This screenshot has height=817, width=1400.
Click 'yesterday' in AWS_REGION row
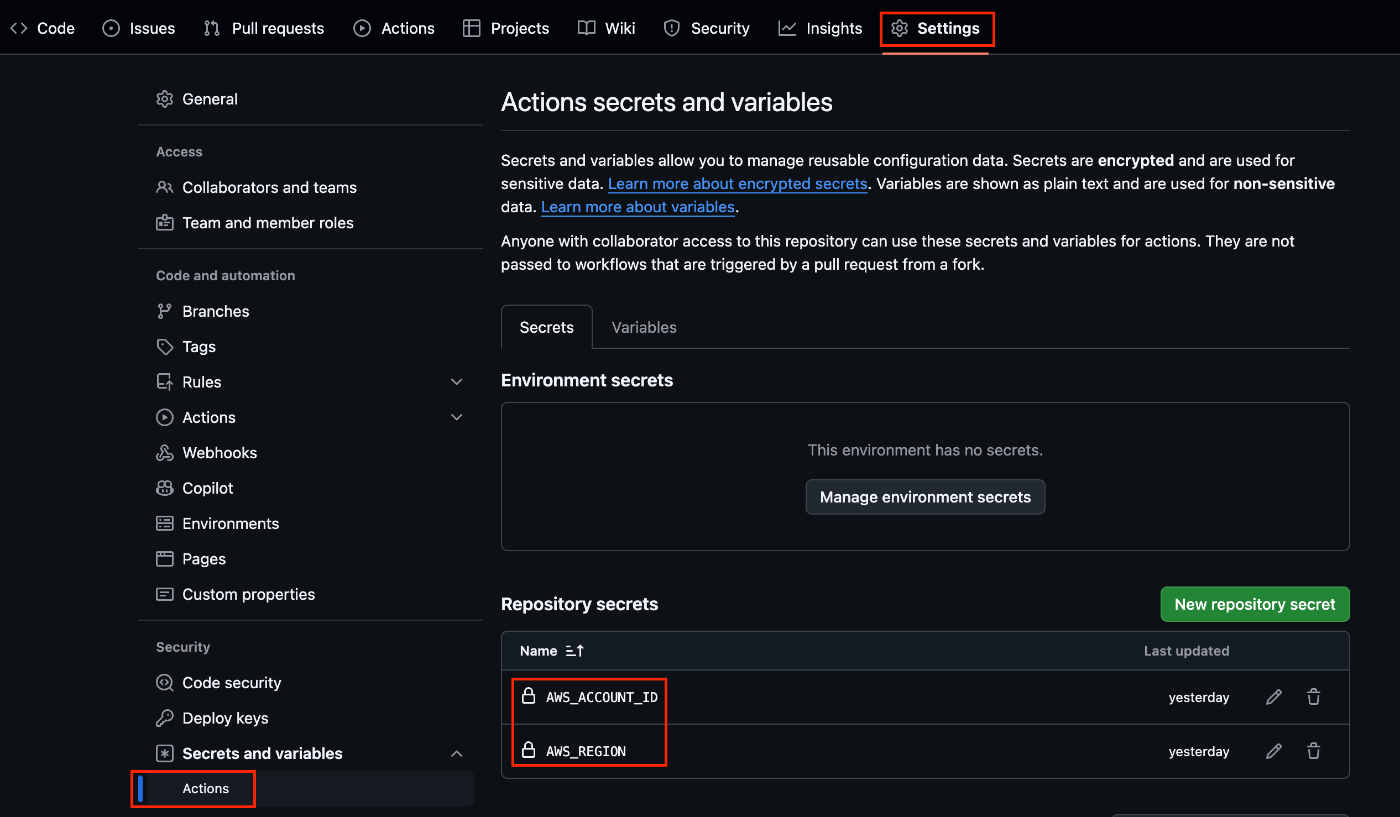[1199, 751]
